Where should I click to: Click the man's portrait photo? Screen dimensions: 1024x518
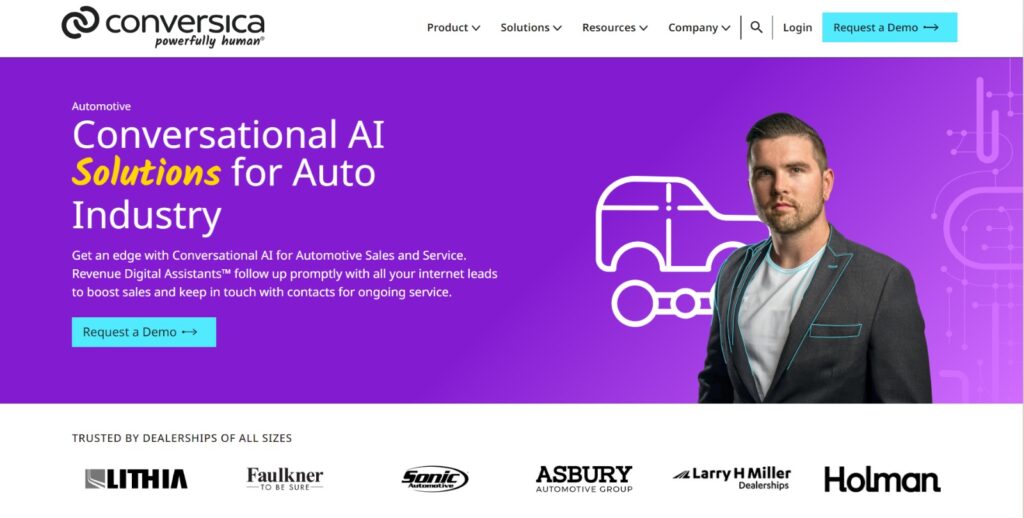tap(814, 258)
